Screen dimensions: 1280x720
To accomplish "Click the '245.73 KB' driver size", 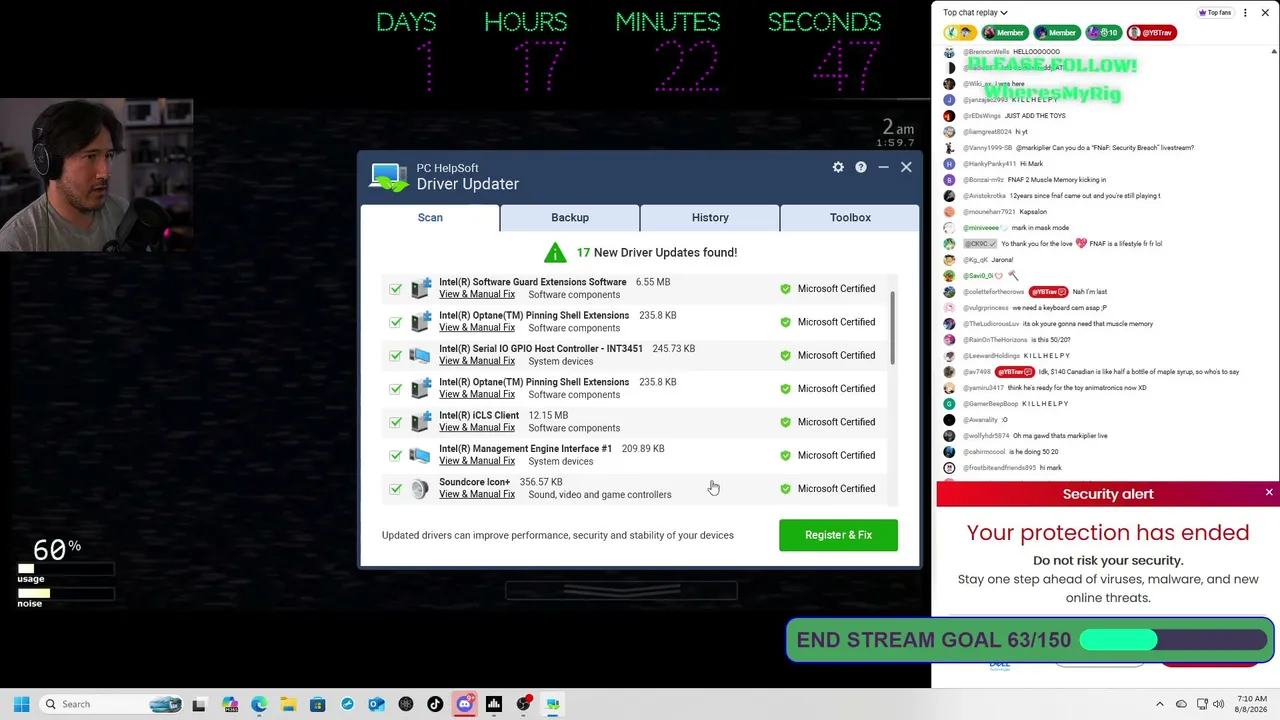I will 673,349.
